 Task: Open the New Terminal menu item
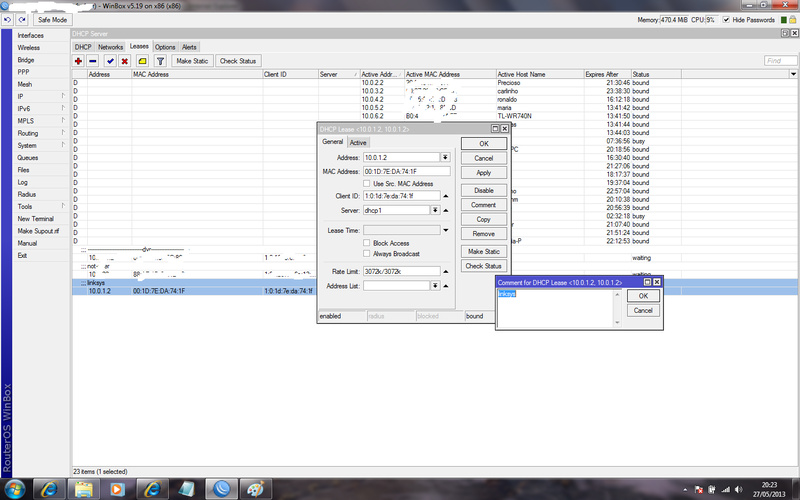click(35, 219)
